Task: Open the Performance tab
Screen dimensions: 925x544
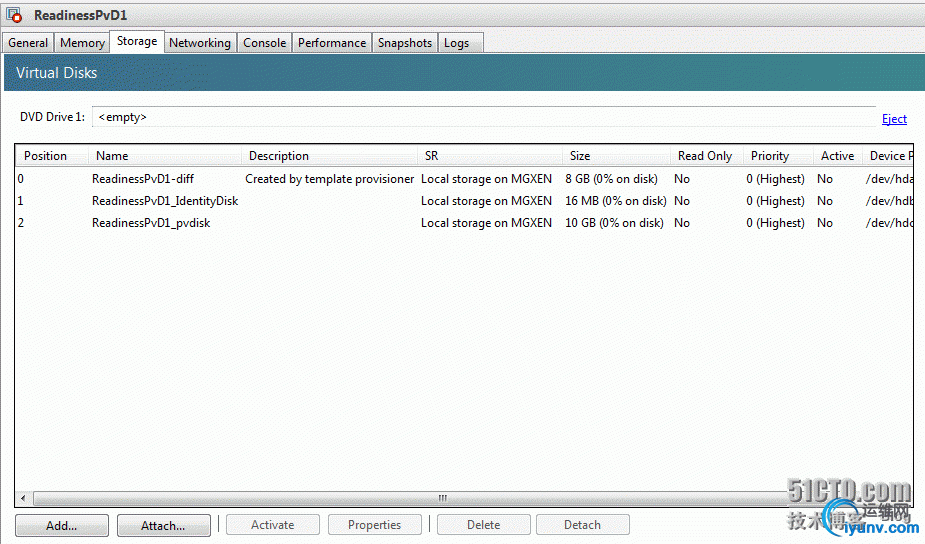Action: coord(332,42)
